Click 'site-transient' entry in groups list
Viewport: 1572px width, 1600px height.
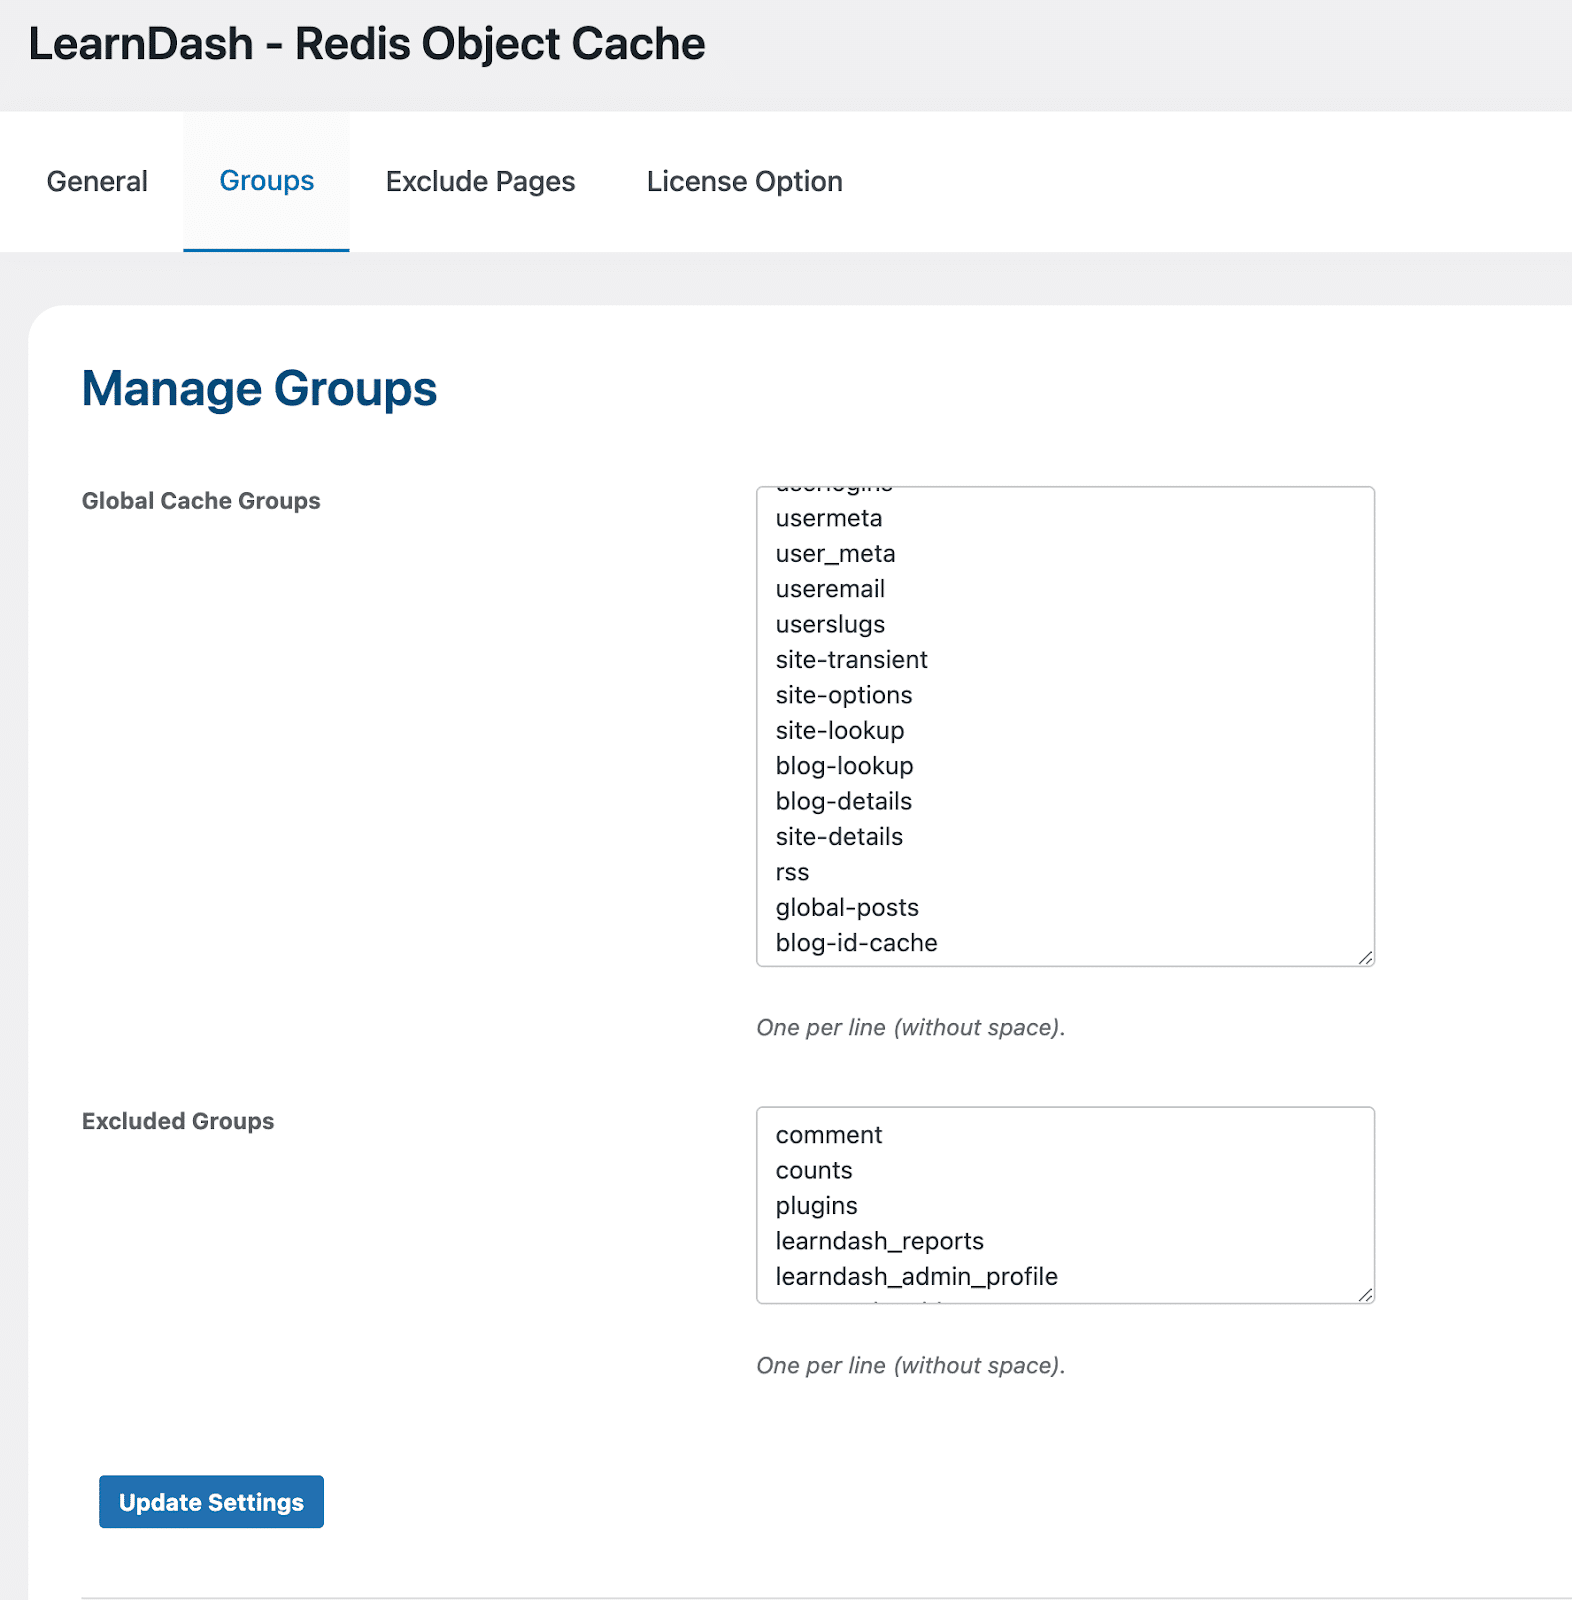(851, 660)
